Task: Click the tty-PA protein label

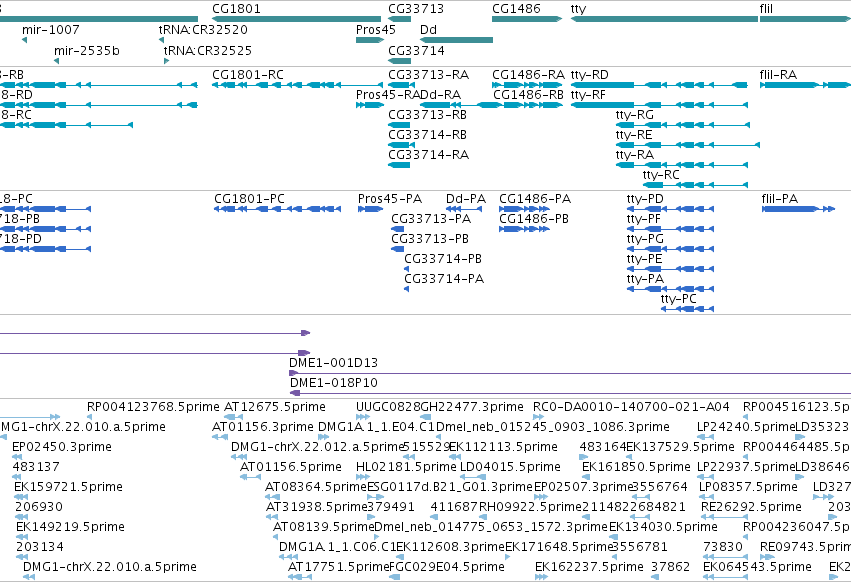Action: coord(645,279)
